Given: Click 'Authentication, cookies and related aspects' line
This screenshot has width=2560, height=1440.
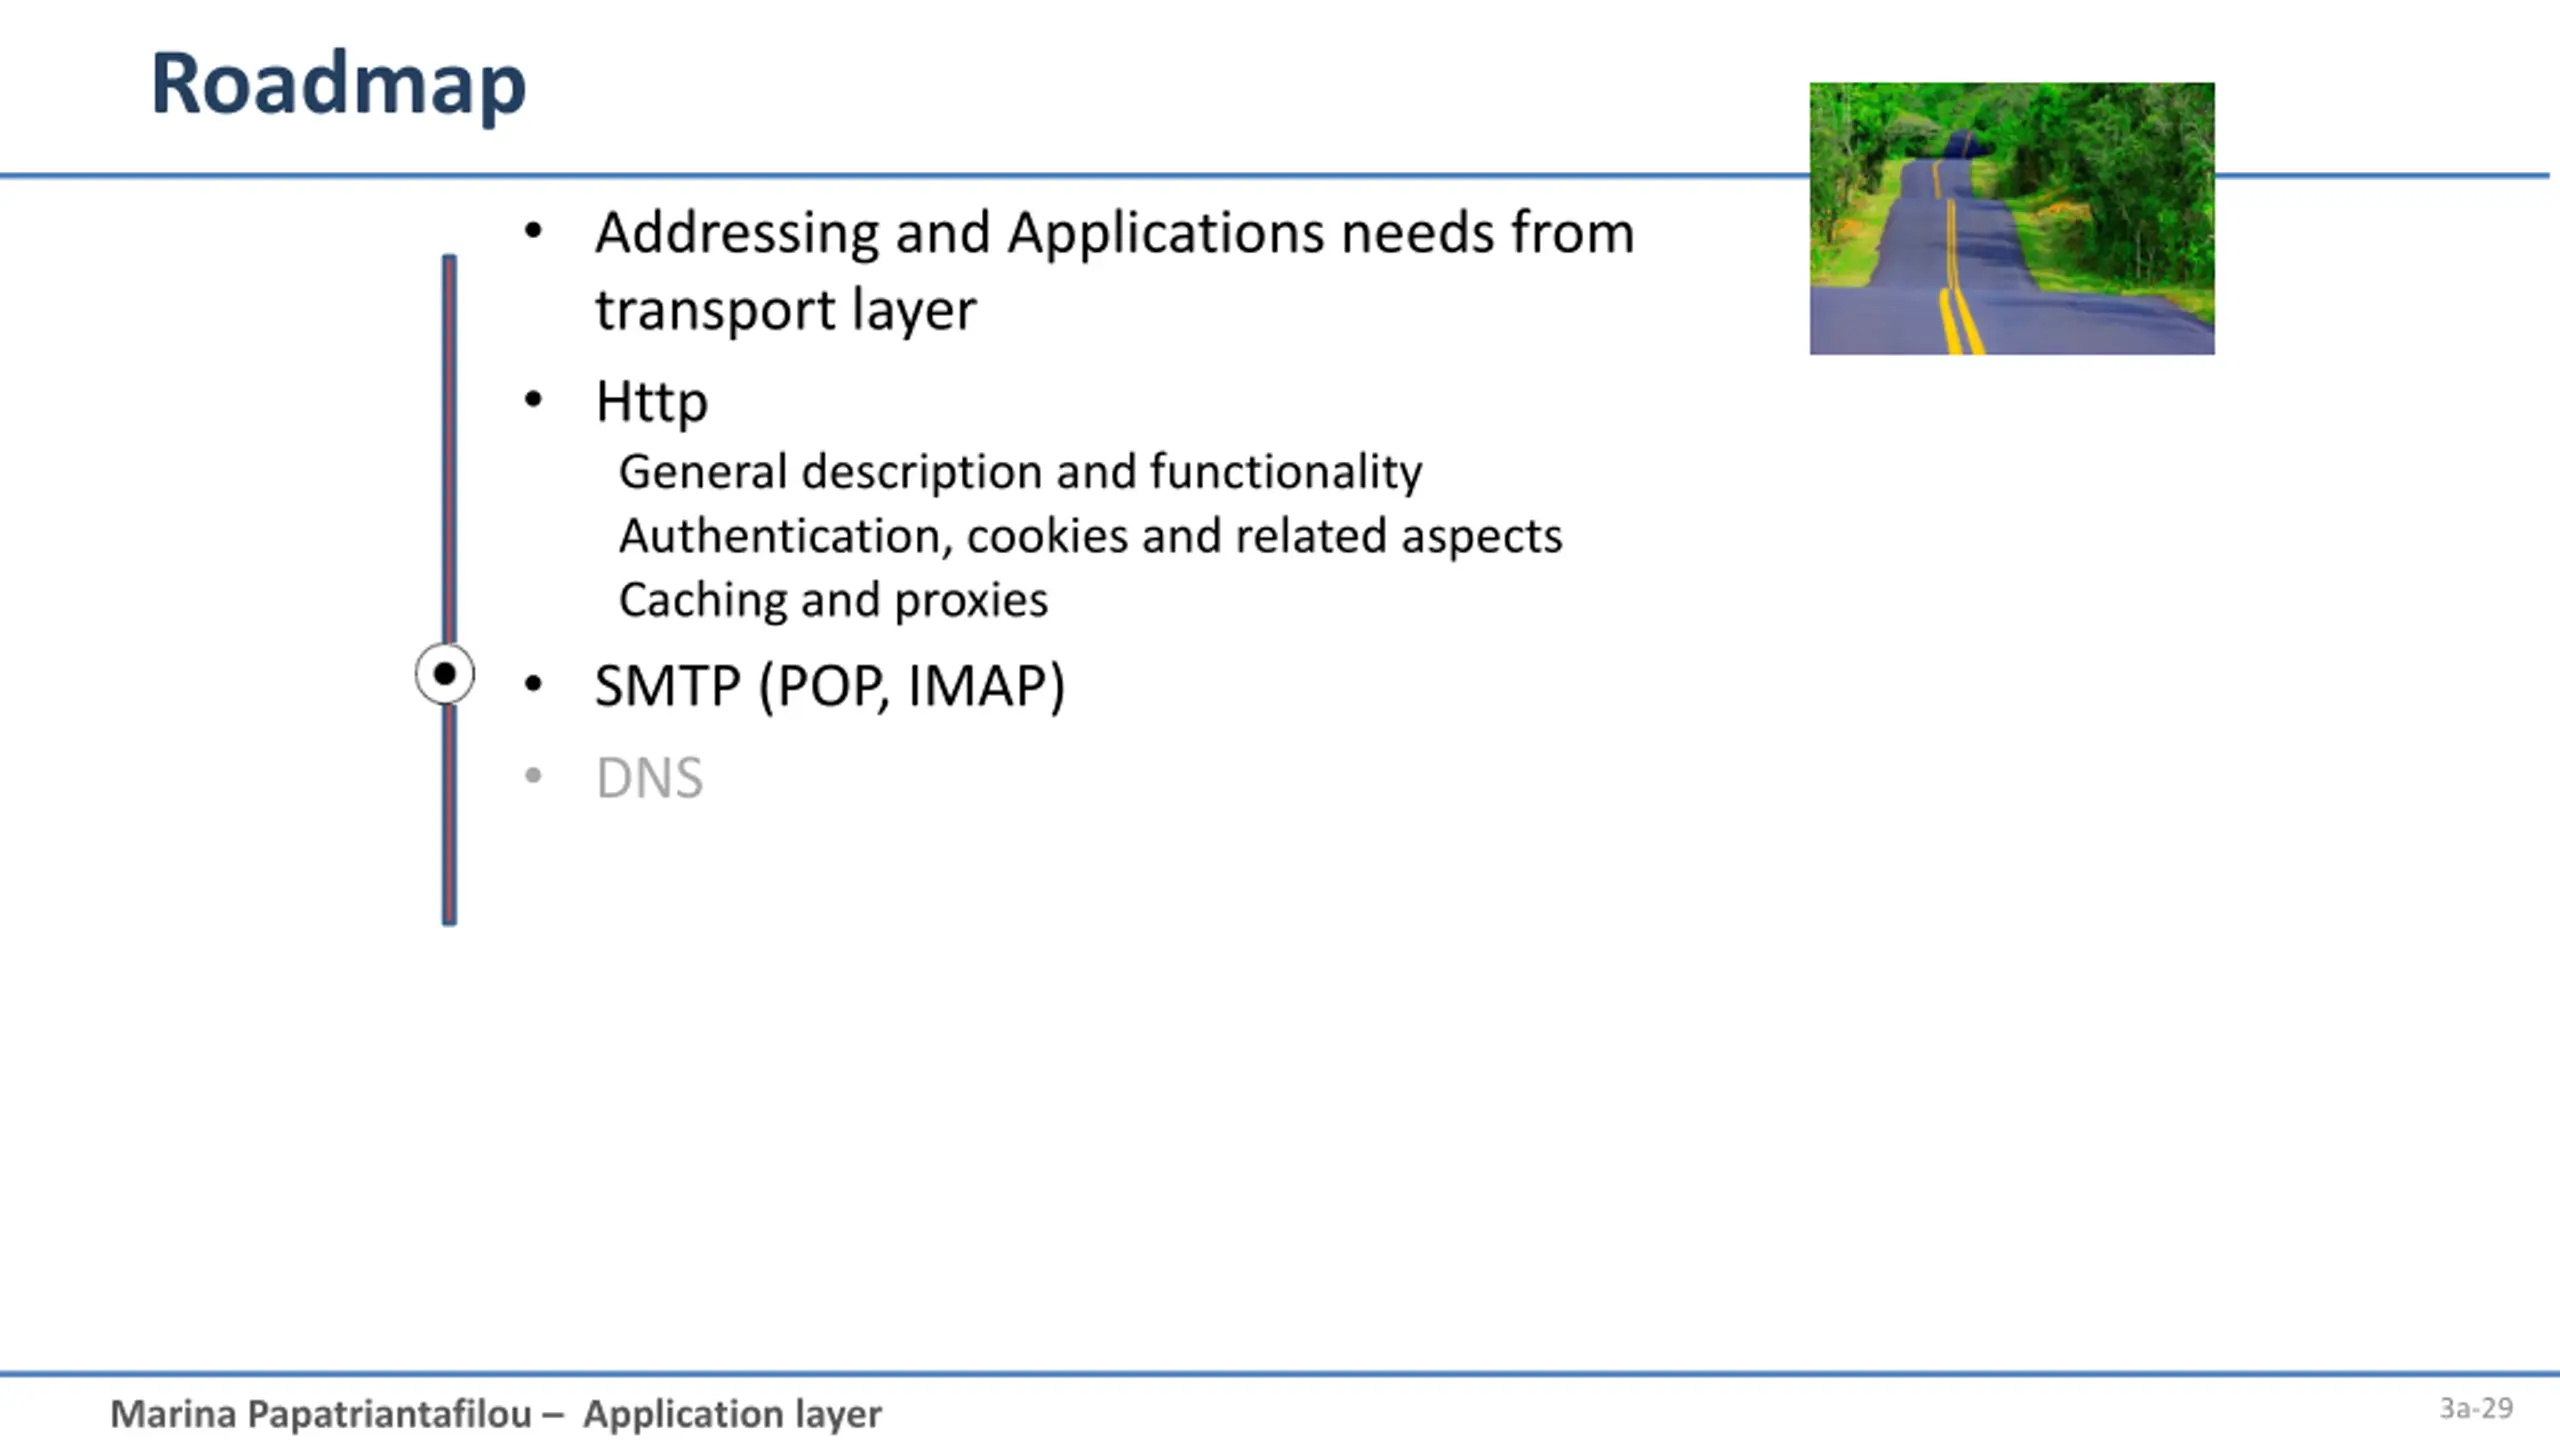Looking at the screenshot, I should click(x=1090, y=536).
